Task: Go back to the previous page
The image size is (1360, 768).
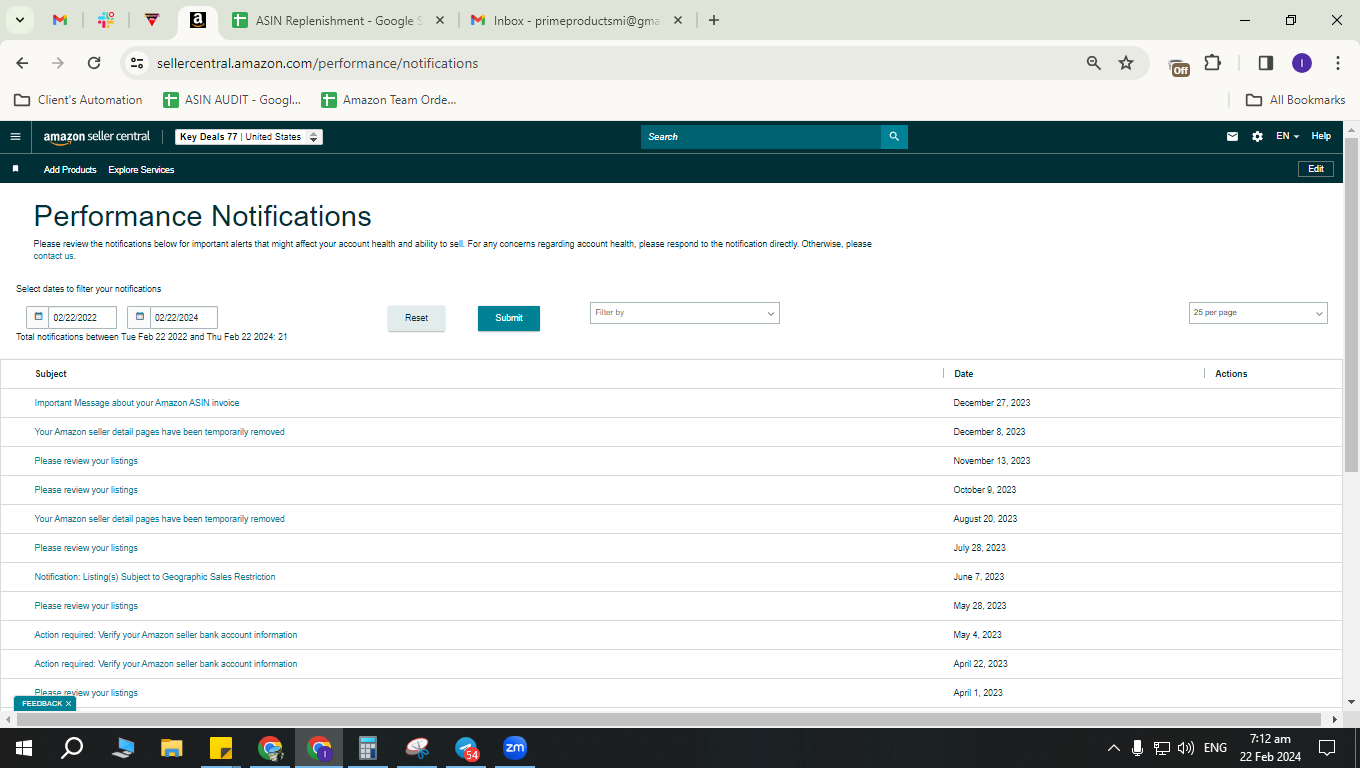Action: (22, 63)
